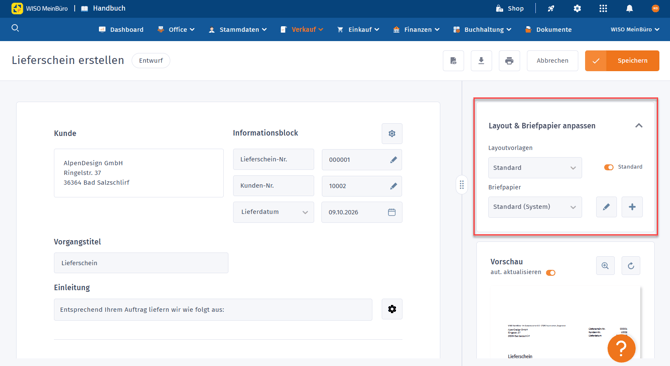Open the Lieferdatum dropdown

(273, 212)
